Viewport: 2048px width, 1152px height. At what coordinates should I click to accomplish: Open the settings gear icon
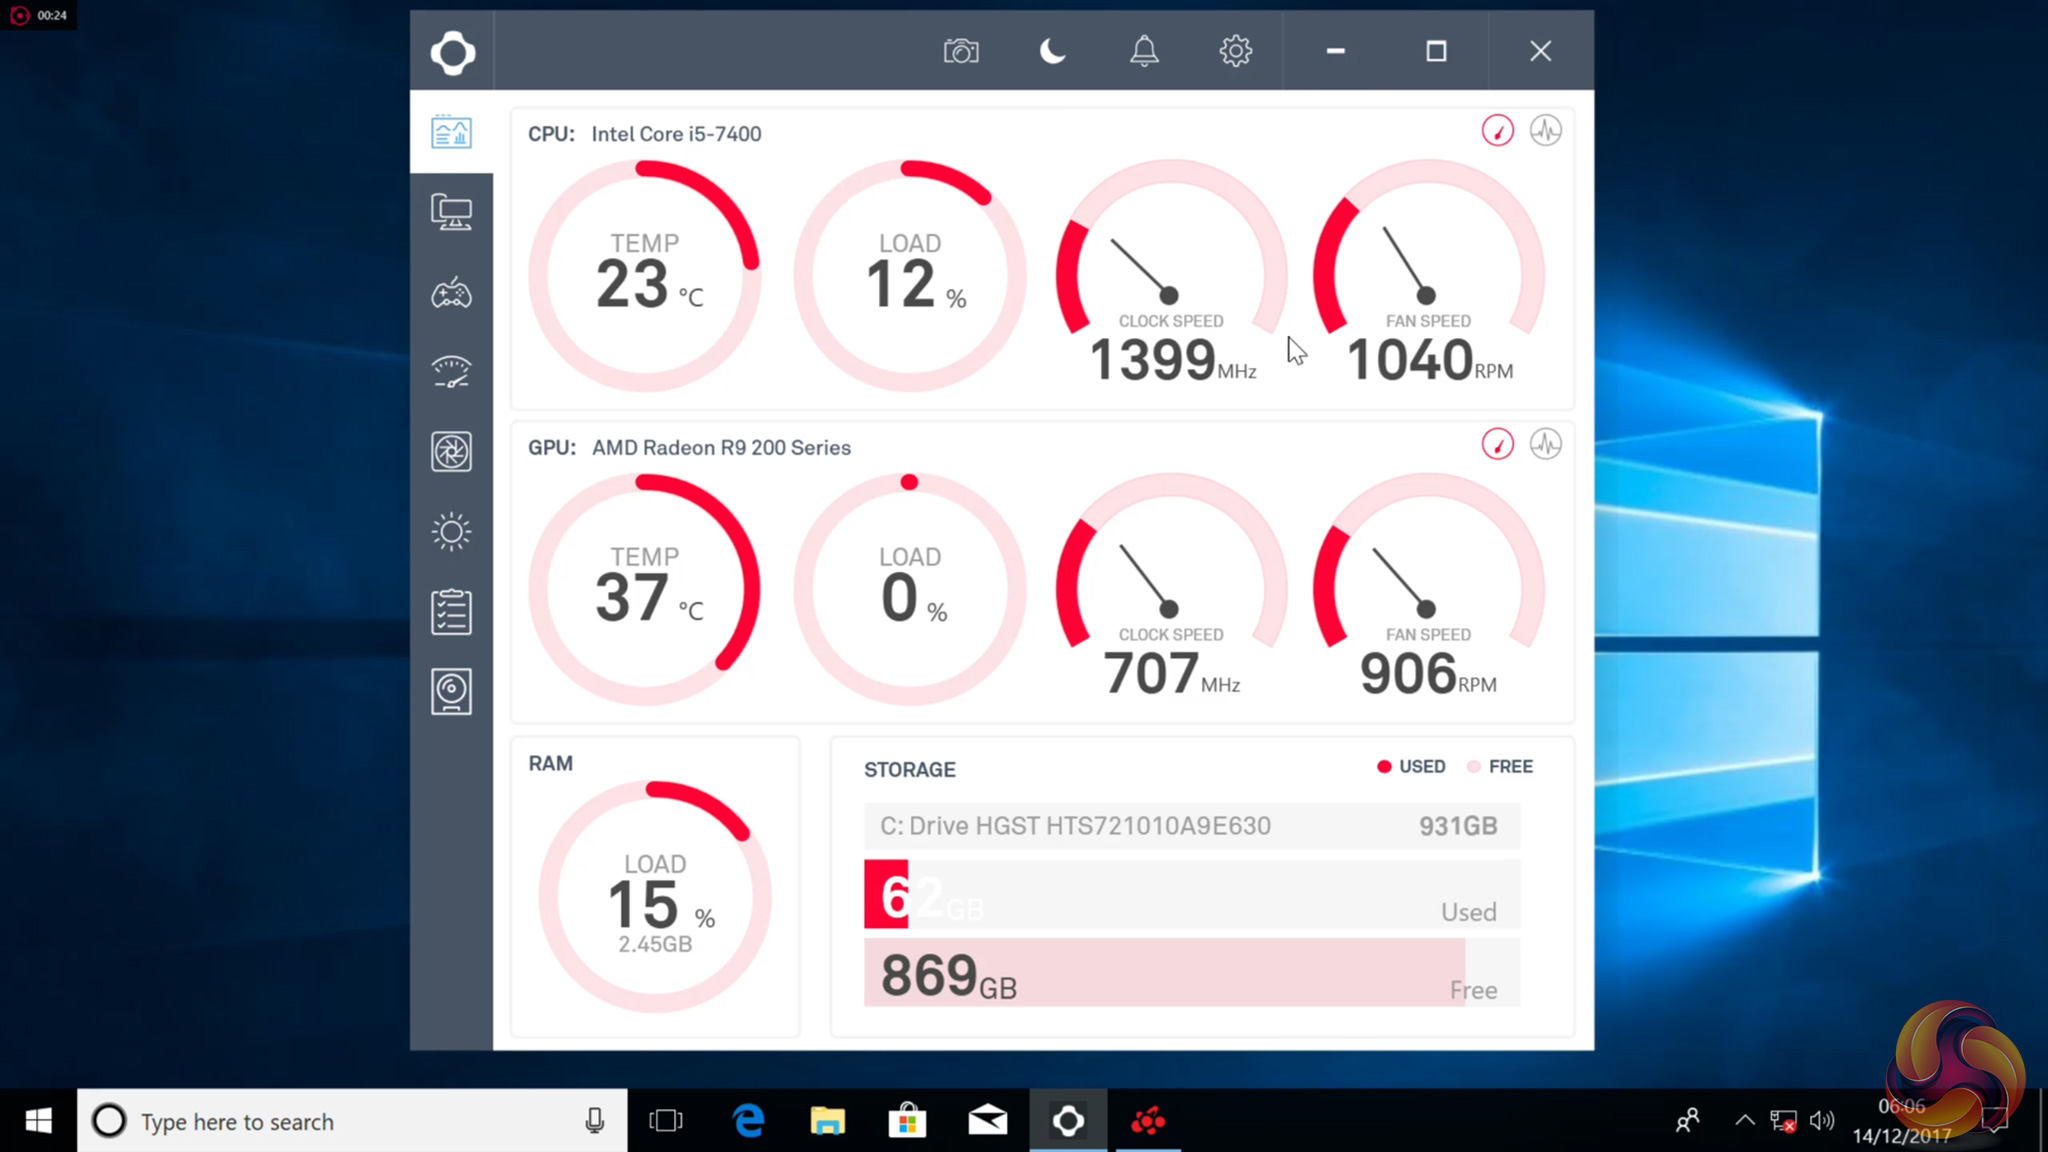click(1236, 51)
